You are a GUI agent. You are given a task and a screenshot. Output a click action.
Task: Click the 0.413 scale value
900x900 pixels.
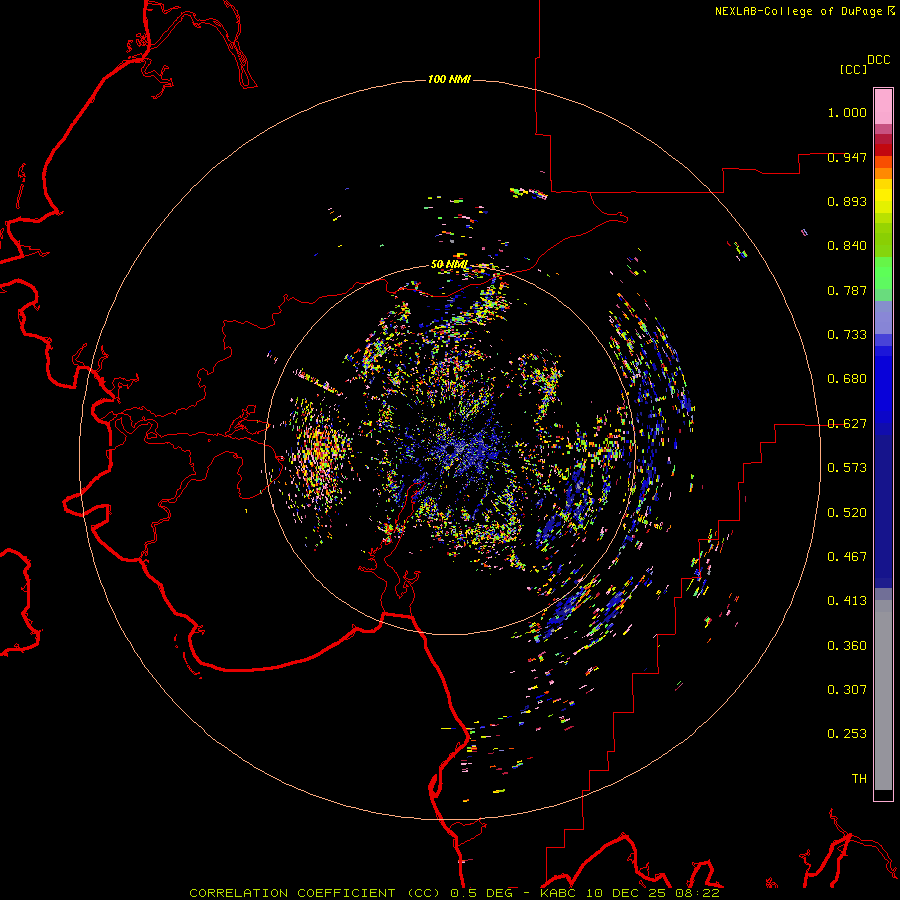point(847,601)
